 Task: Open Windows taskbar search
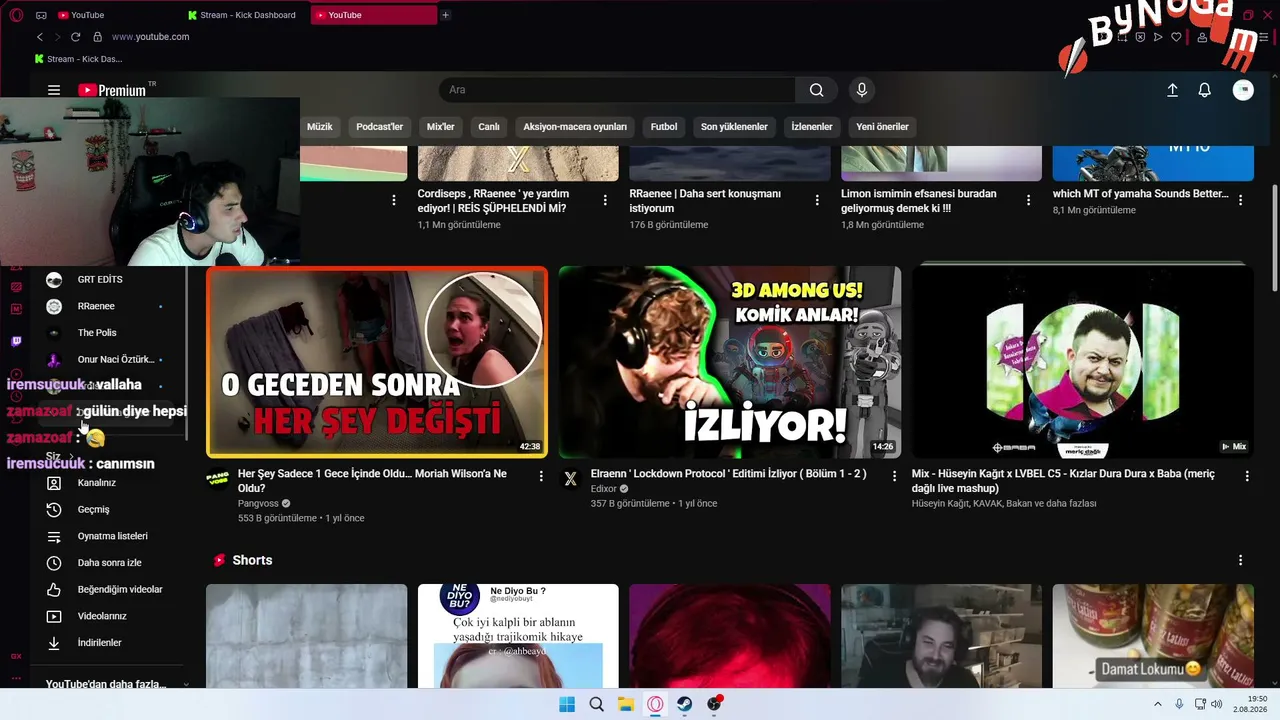point(597,704)
